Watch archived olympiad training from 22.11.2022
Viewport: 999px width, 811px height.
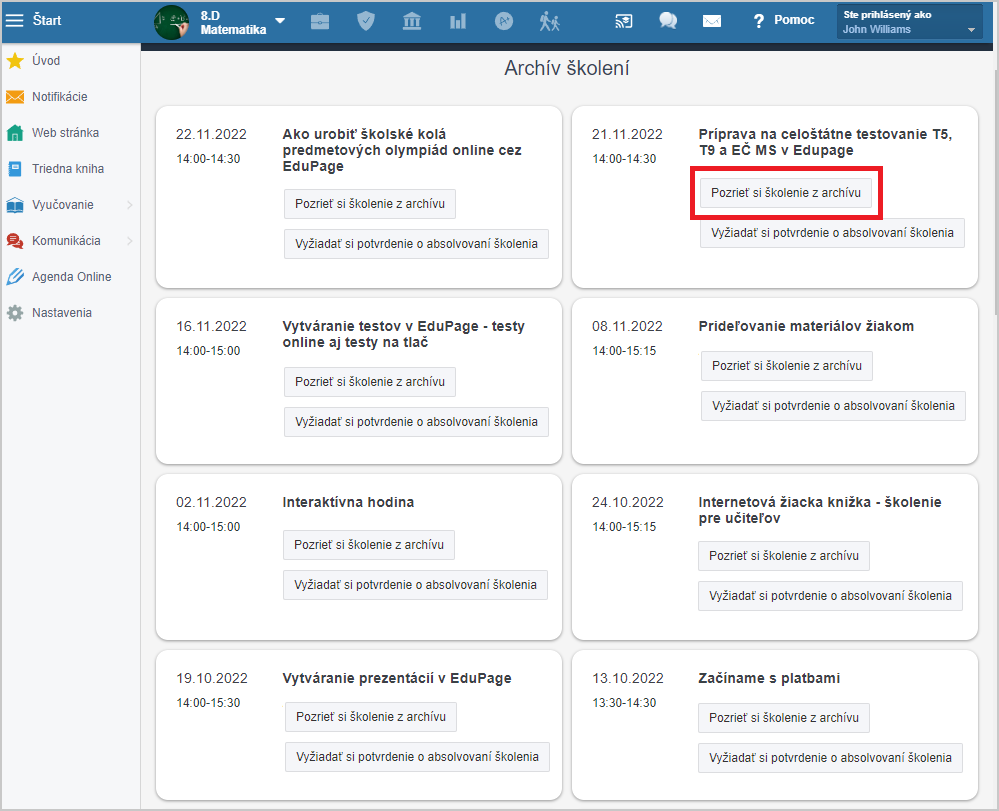[x=370, y=204]
